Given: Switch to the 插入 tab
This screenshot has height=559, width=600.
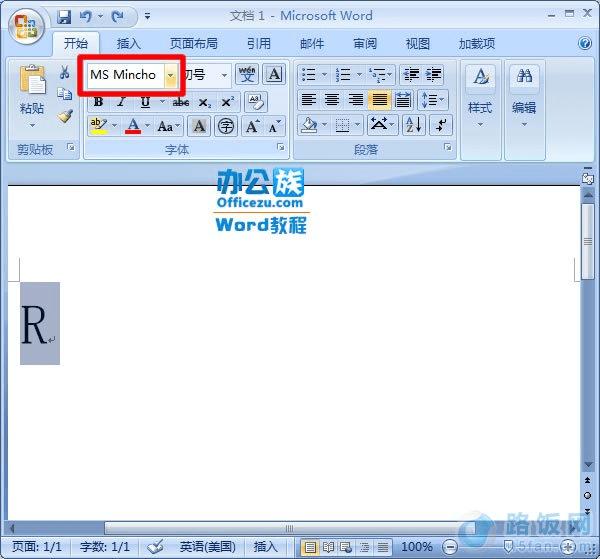Looking at the screenshot, I should (x=129, y=44).
